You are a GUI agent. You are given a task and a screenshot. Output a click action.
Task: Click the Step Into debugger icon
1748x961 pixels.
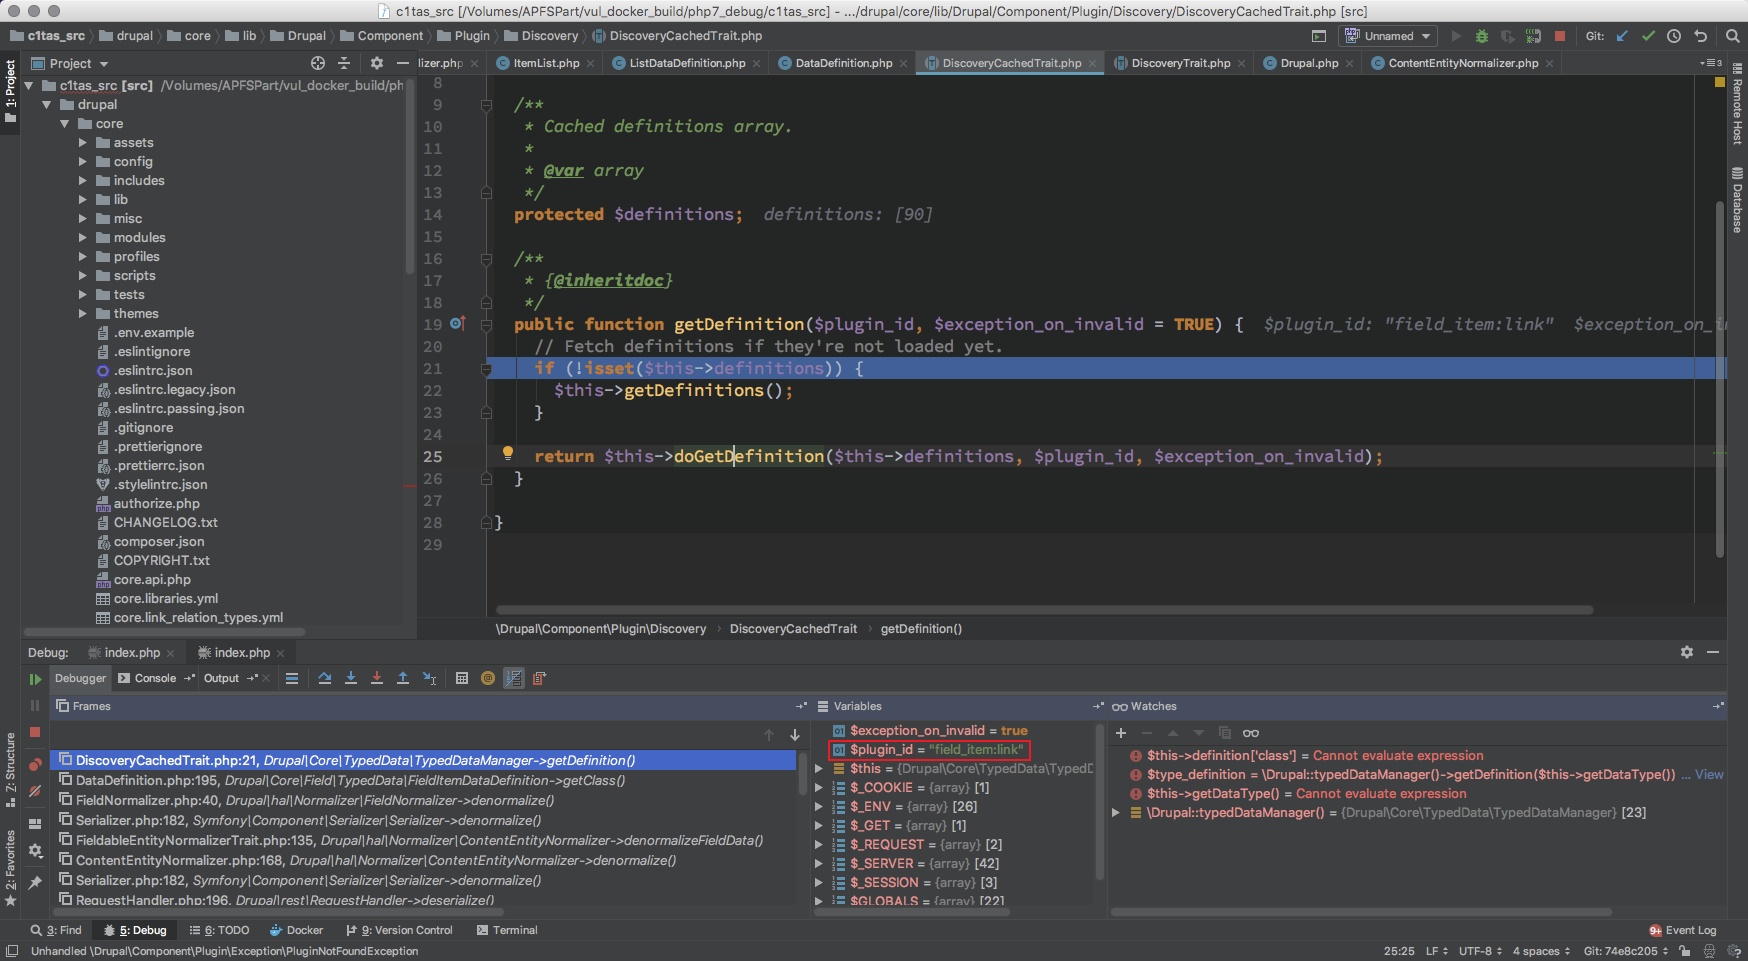point(351,678)
